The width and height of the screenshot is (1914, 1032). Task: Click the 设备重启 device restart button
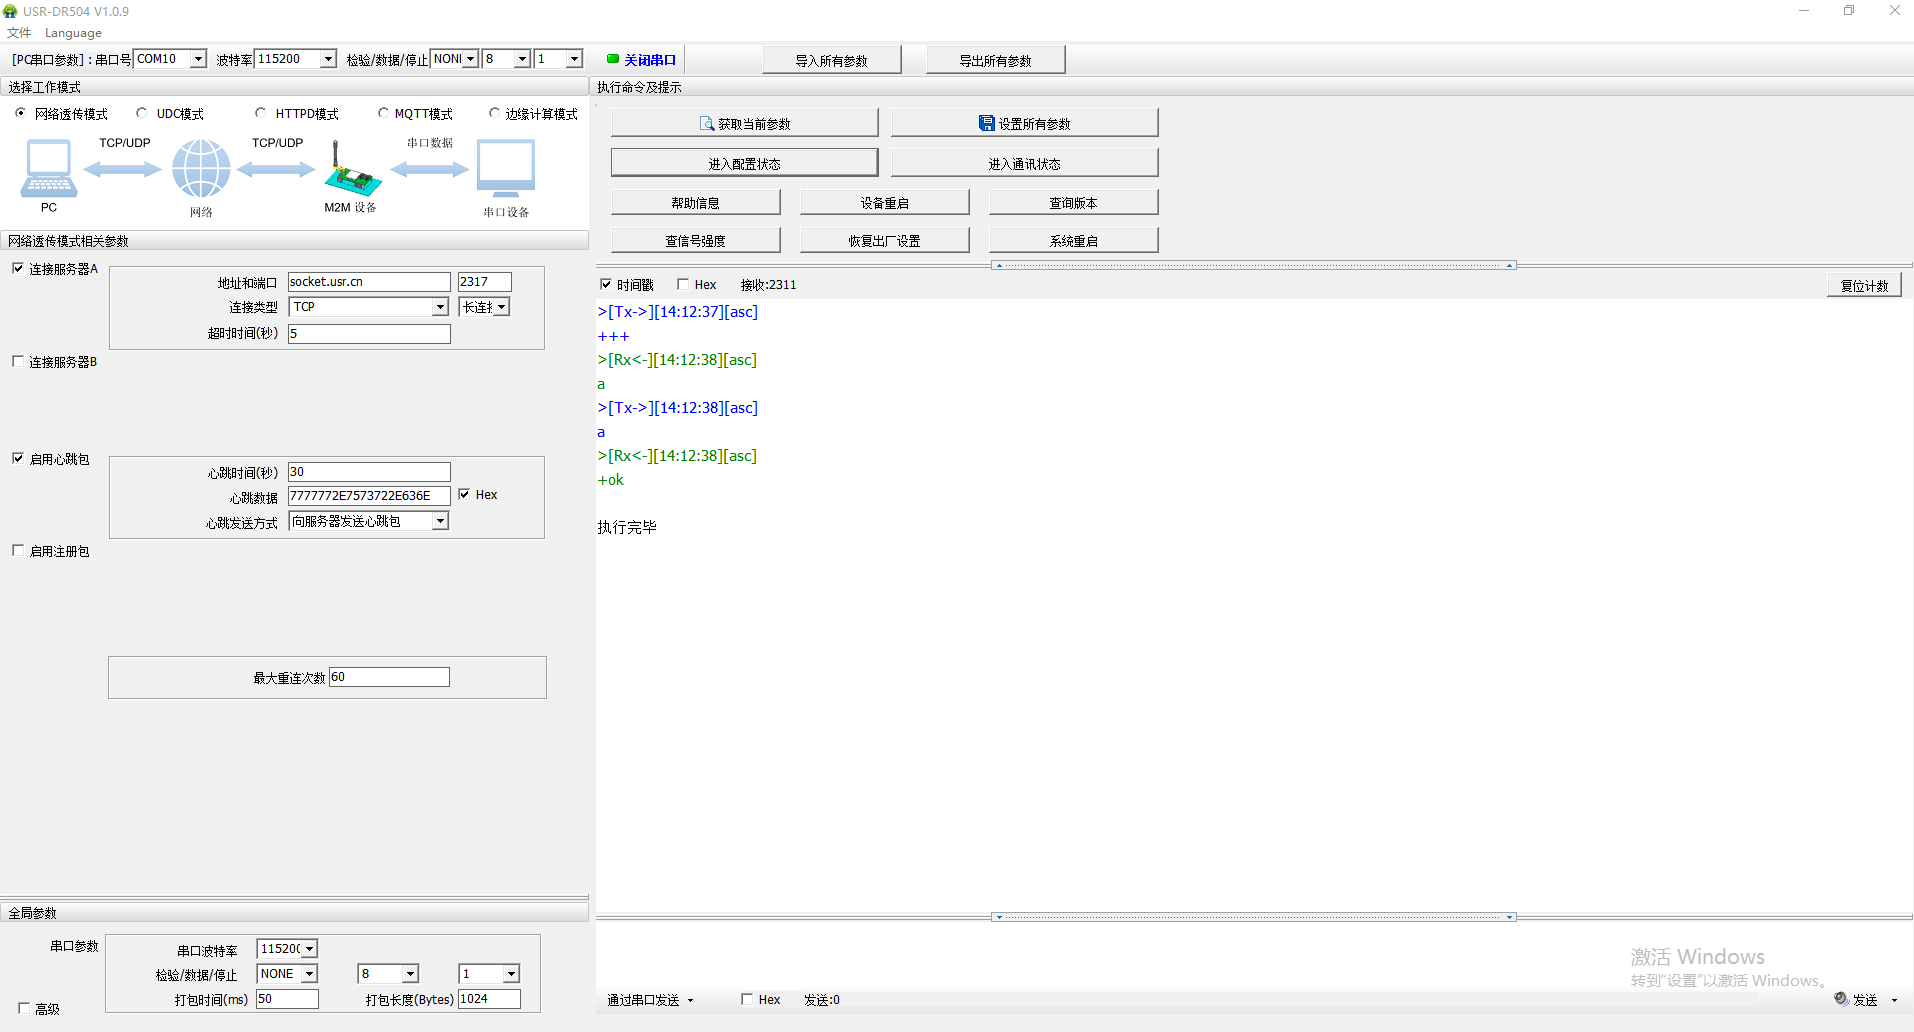click(x=884, y=203)
